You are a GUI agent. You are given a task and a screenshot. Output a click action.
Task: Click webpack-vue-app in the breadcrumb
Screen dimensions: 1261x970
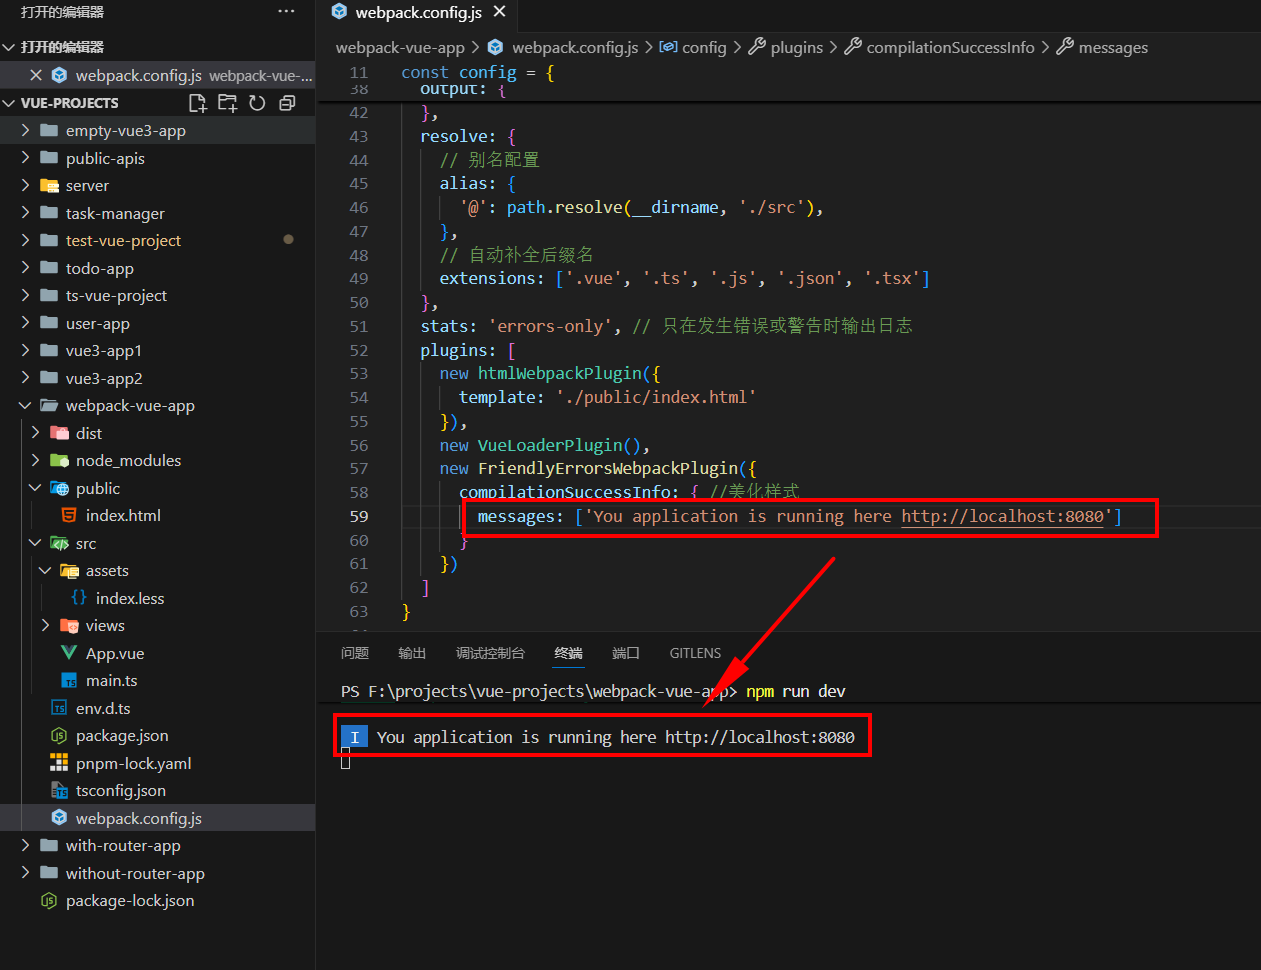point(400,48)
